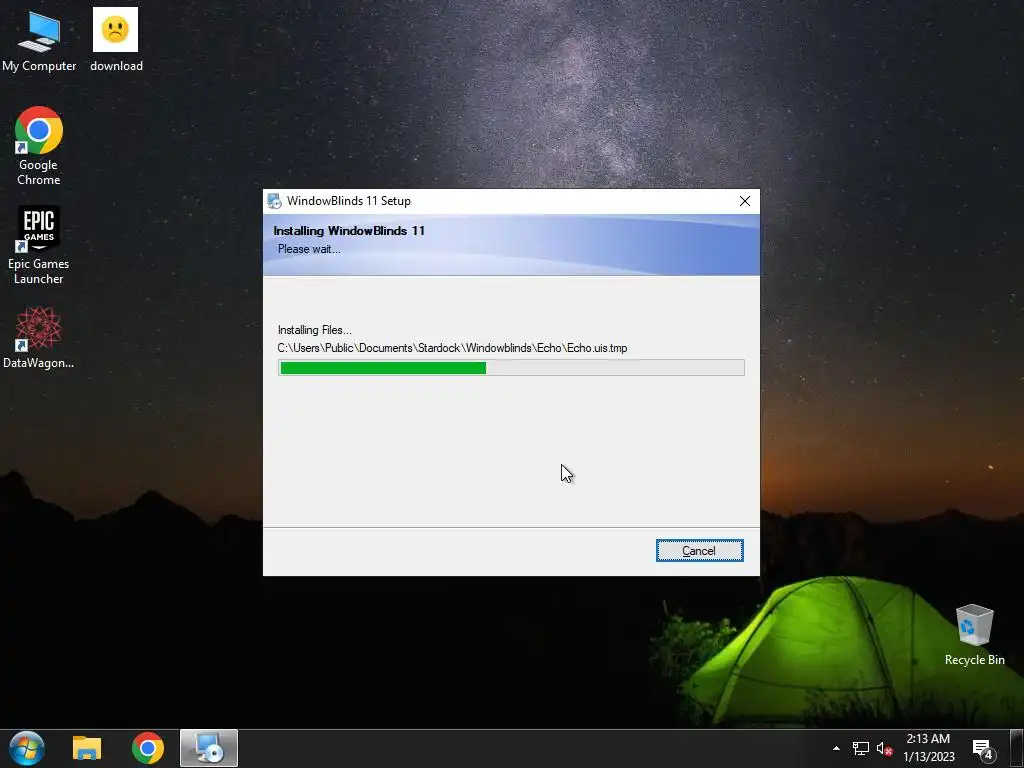Click the muted volume tray icon

tap(884, 748)
